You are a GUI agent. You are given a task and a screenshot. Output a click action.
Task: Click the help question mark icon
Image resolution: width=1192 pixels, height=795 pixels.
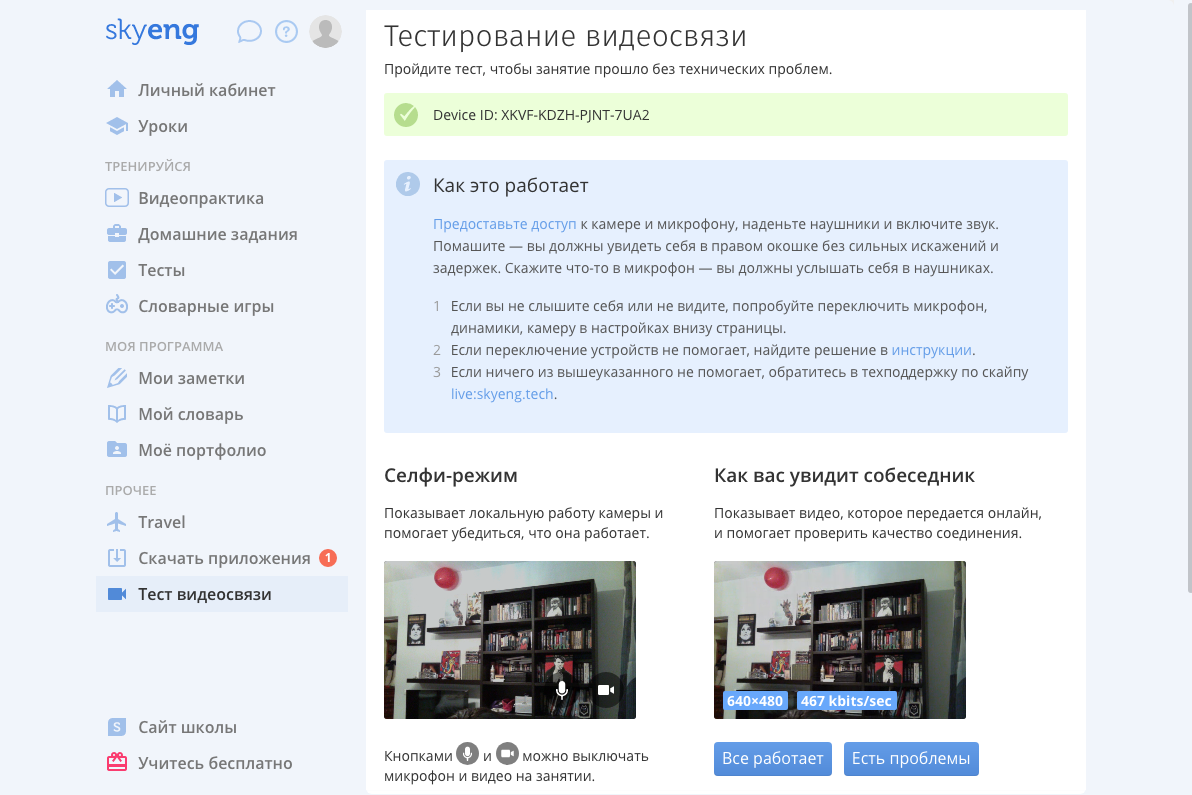[287, 31]
